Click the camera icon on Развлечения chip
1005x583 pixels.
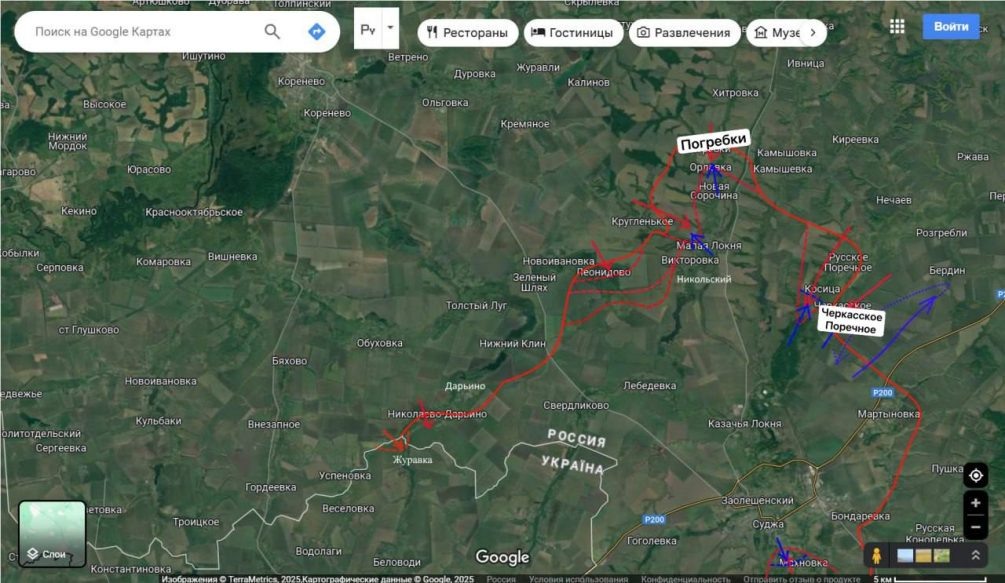point(644,31)
